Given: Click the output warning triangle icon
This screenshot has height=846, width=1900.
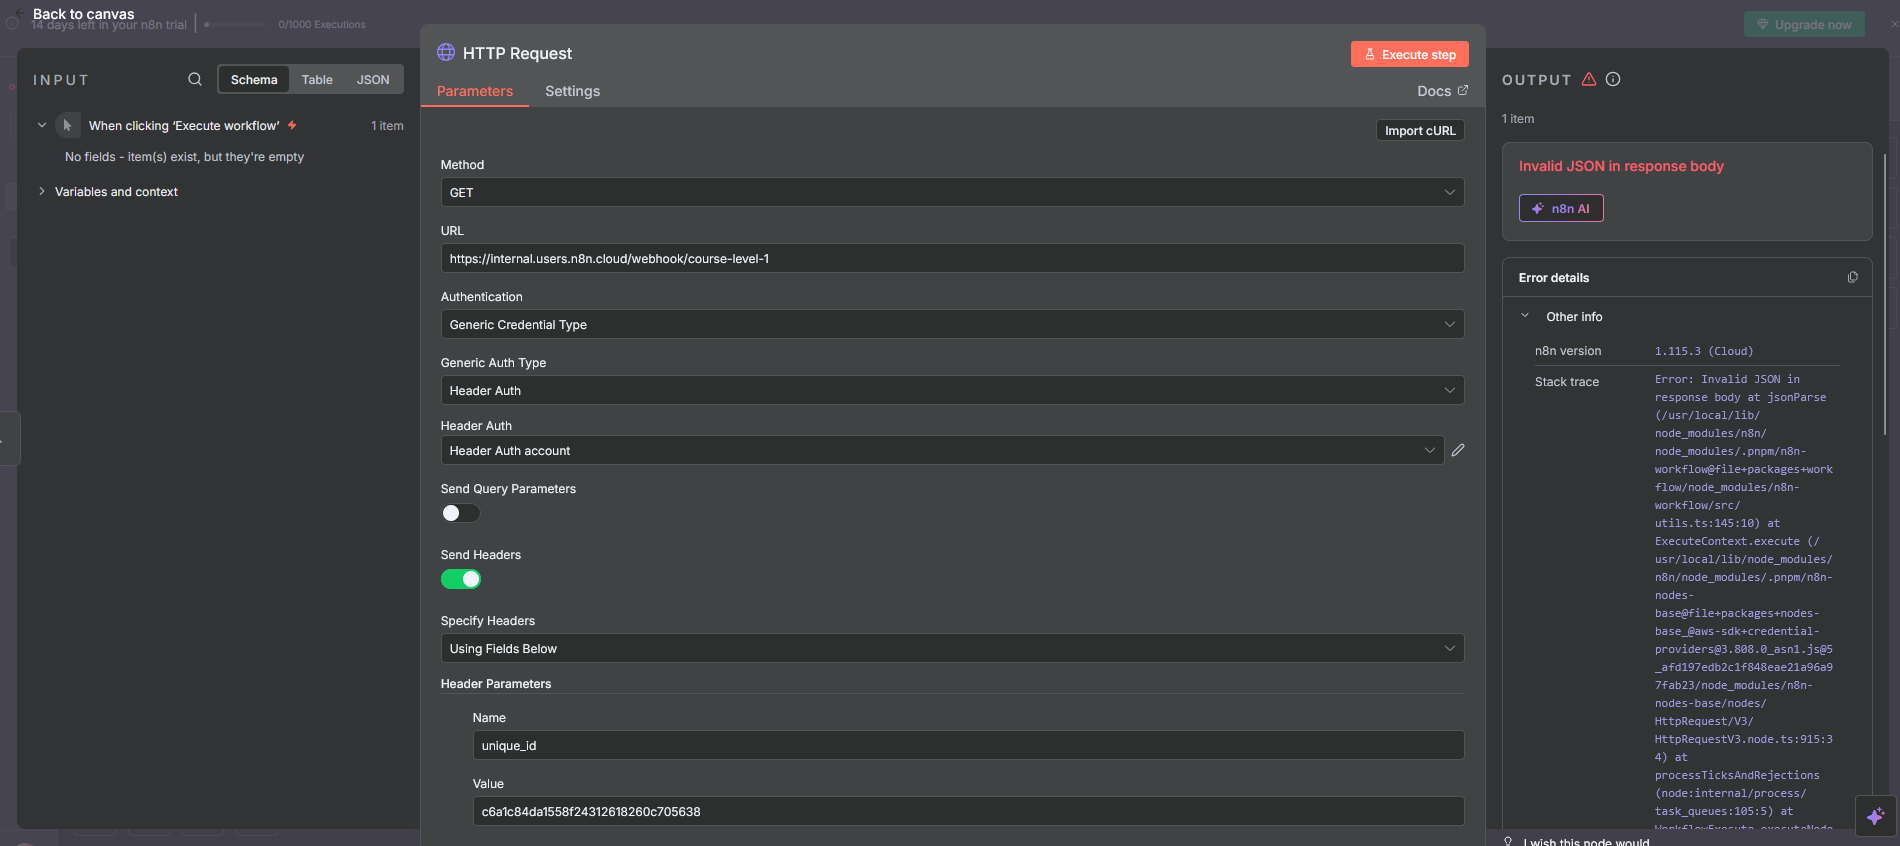Looking at the screenshot, I should point(1589,79).
